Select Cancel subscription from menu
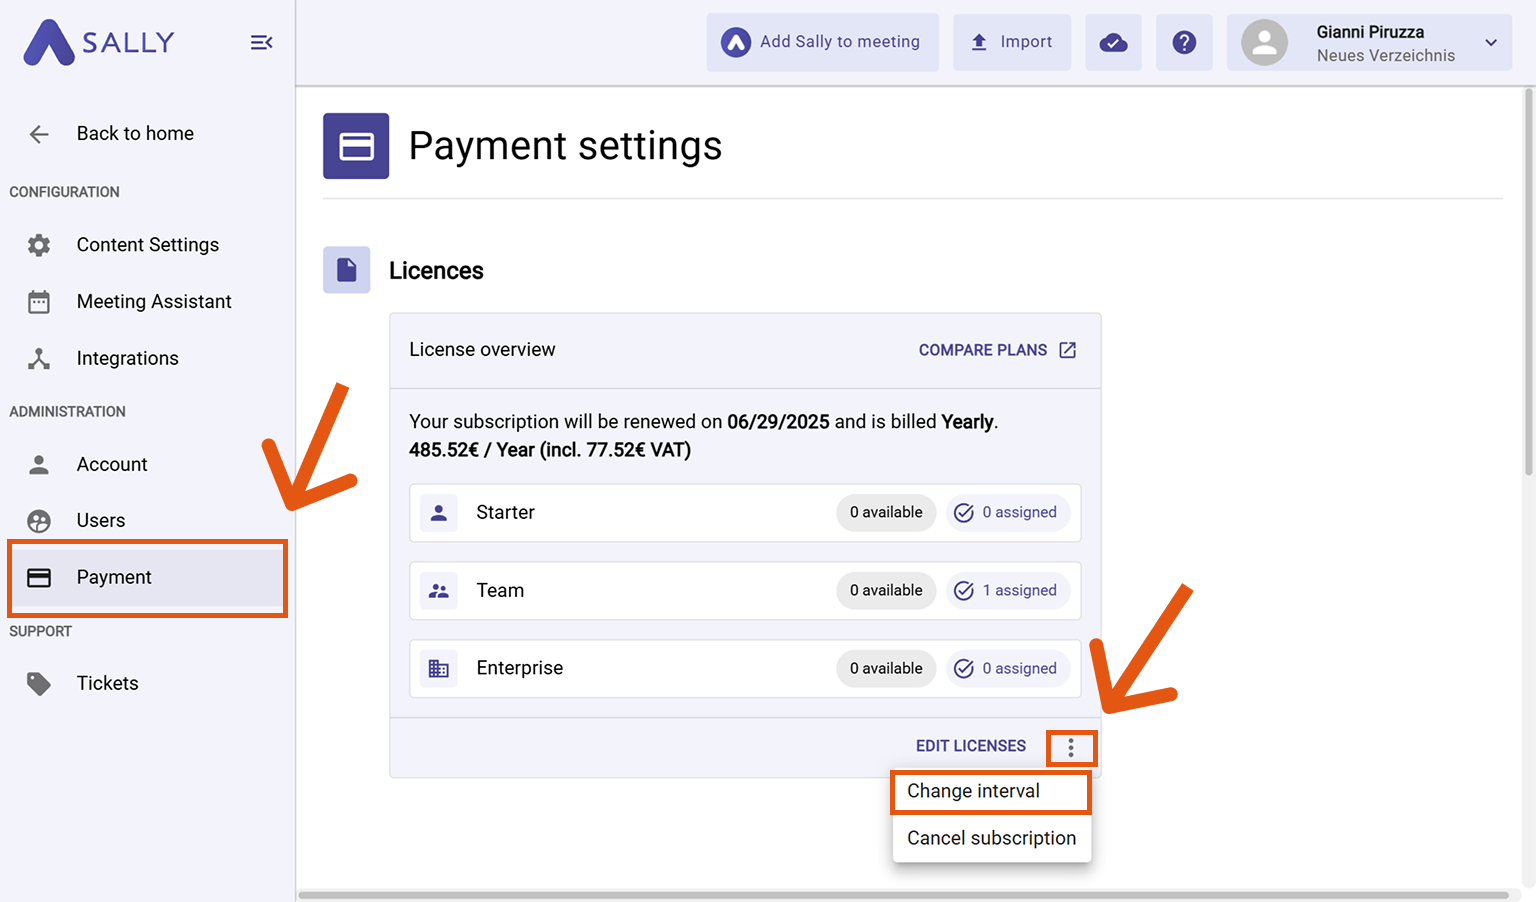This screenshot has height=902, width=1536. pos(991,838)
